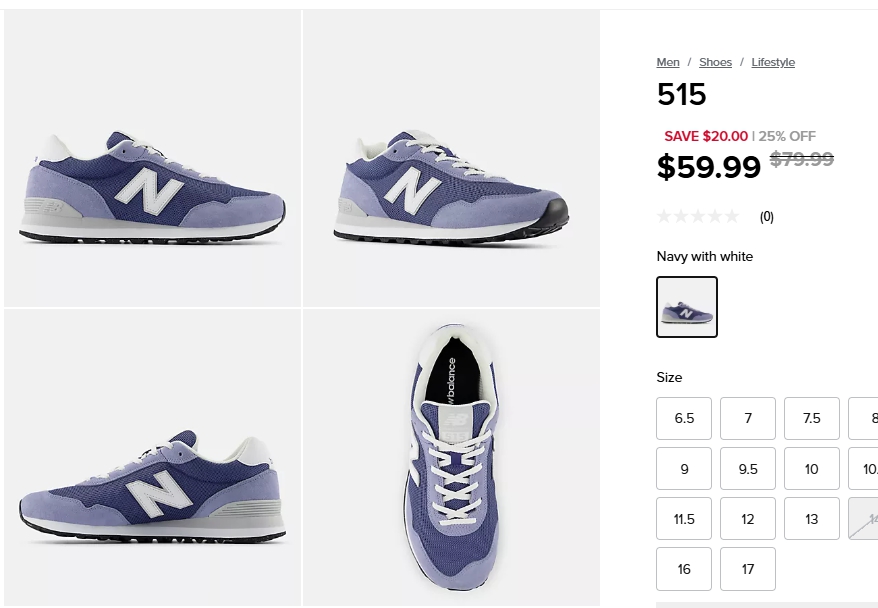Image resolution: width=878 pixels, height=608 pixels.
Task: Select size 10 button
Action: coord(812,468)
